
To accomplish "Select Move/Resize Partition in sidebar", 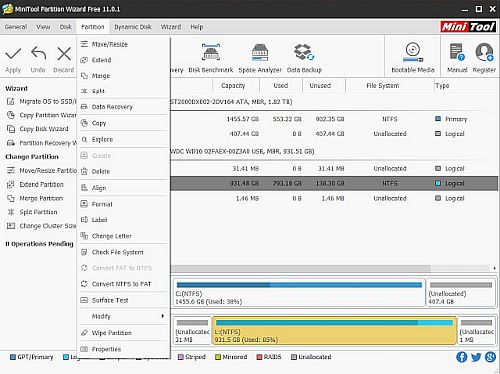I will pos(41,170).
